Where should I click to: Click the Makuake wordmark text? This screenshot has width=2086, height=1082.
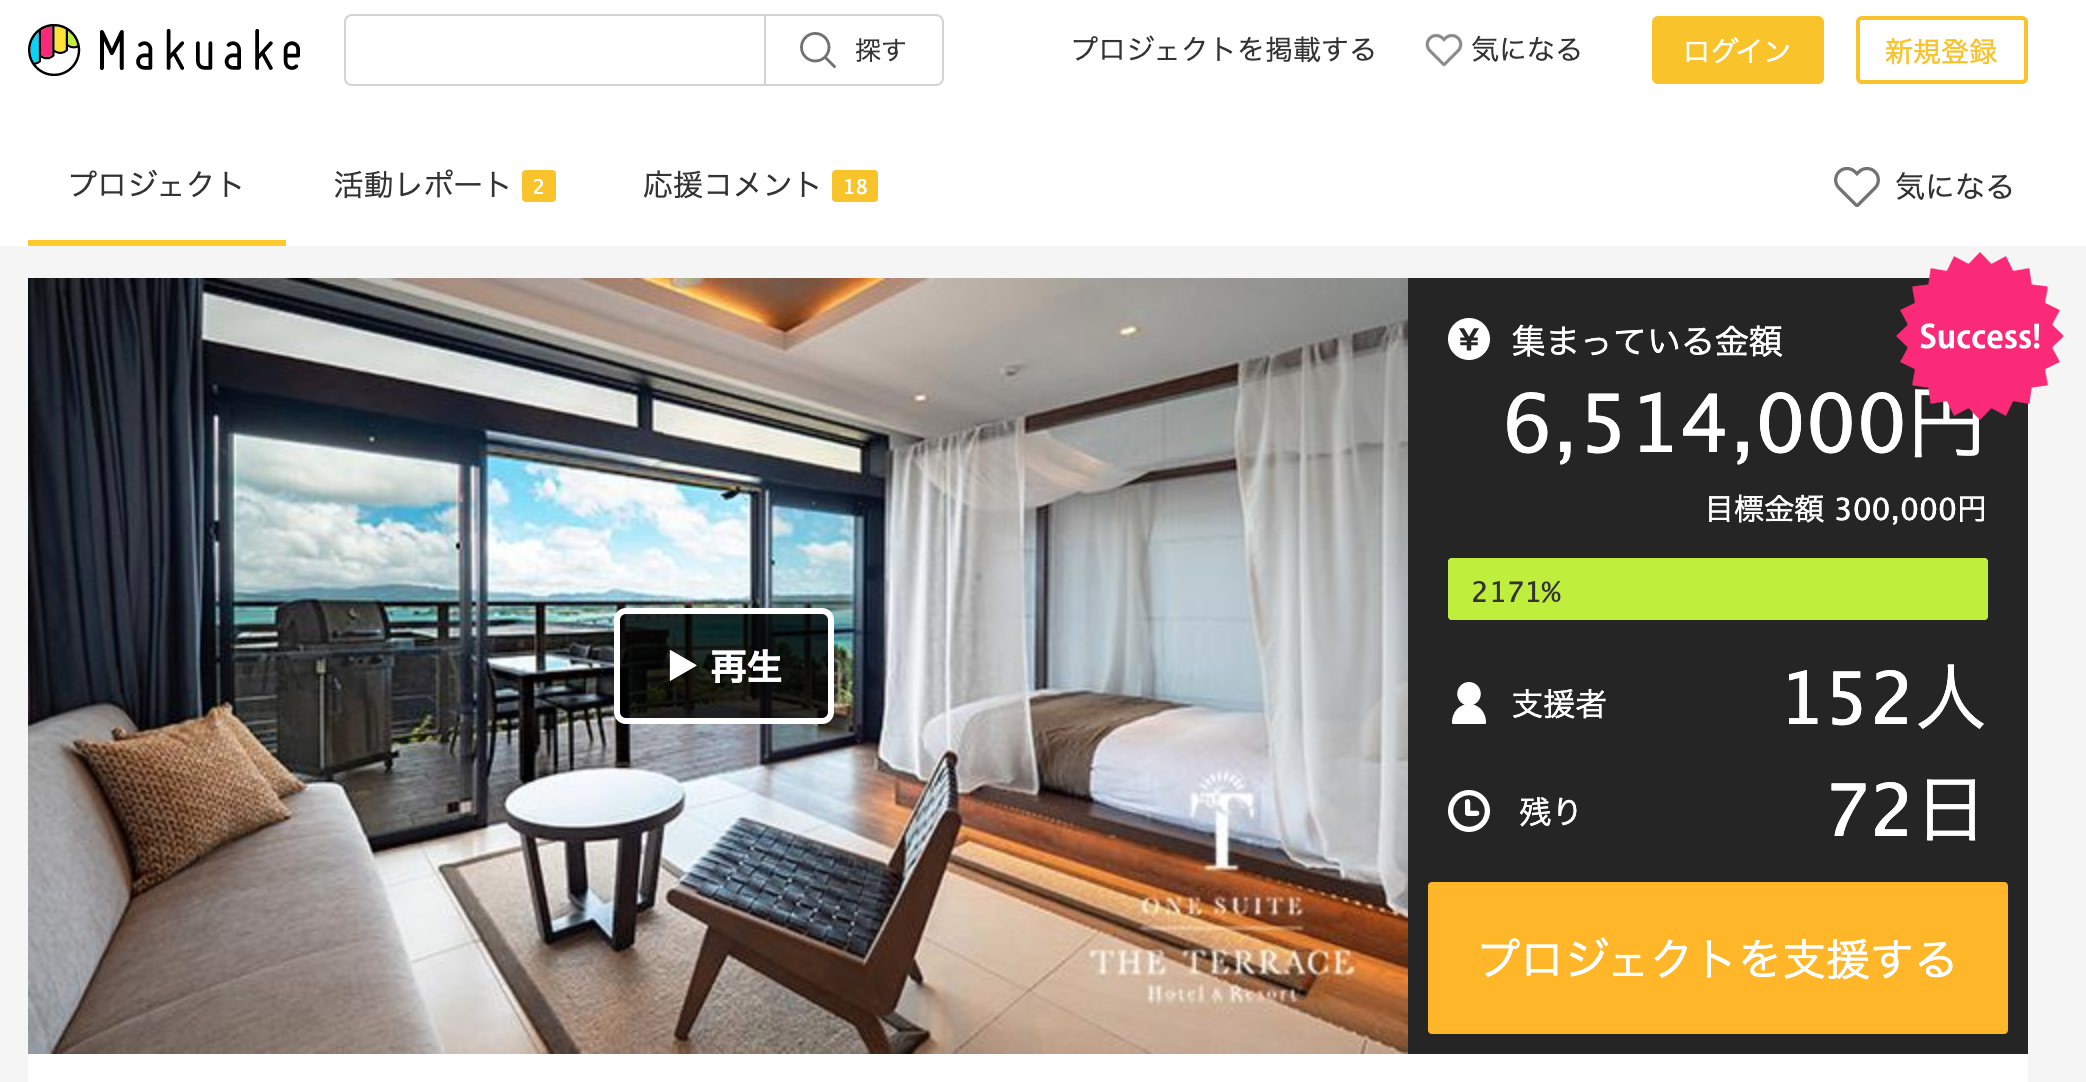[200, 51]
